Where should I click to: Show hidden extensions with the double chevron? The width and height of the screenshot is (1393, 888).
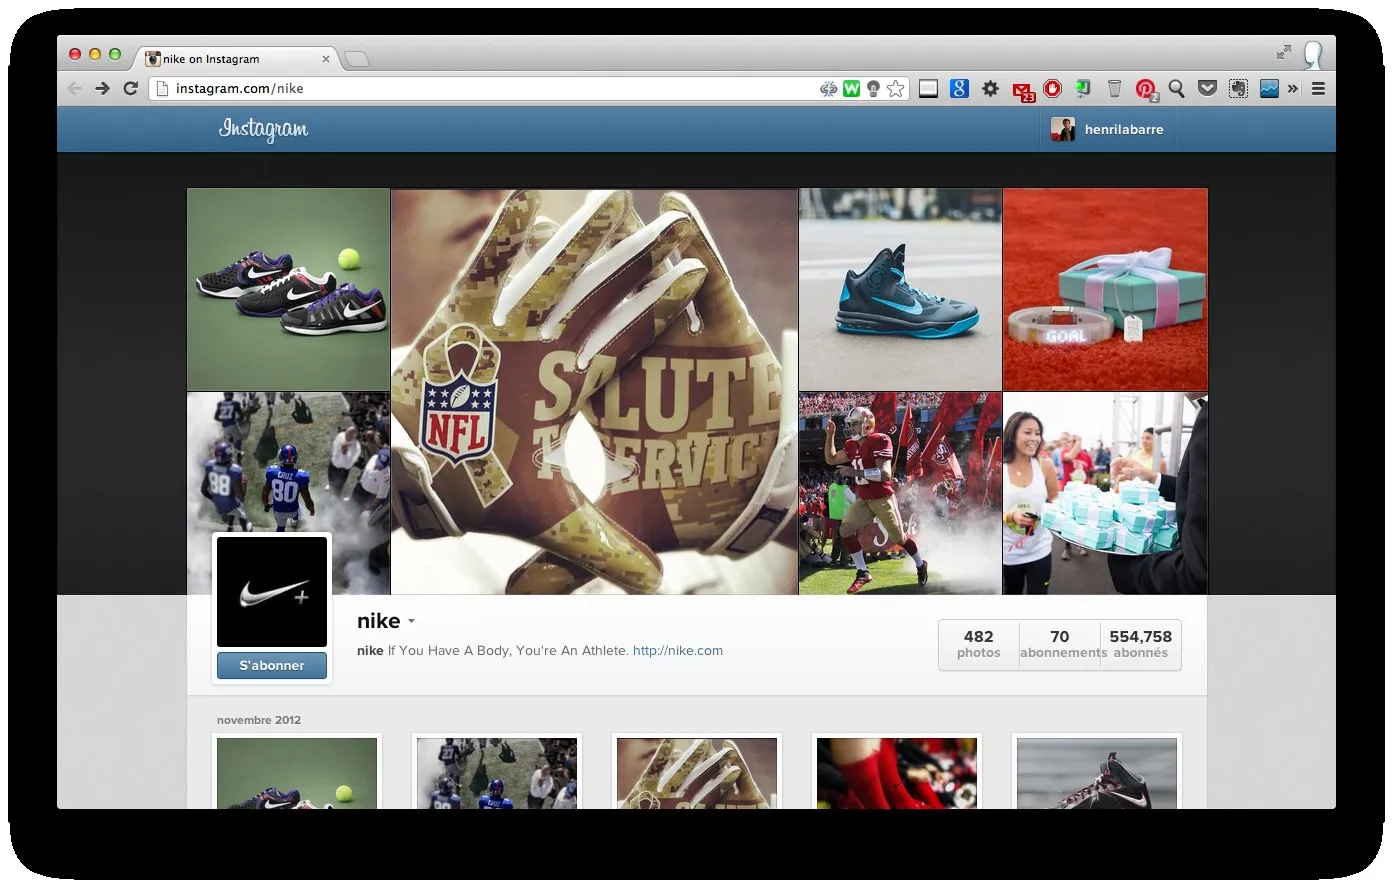point(1293,89)
